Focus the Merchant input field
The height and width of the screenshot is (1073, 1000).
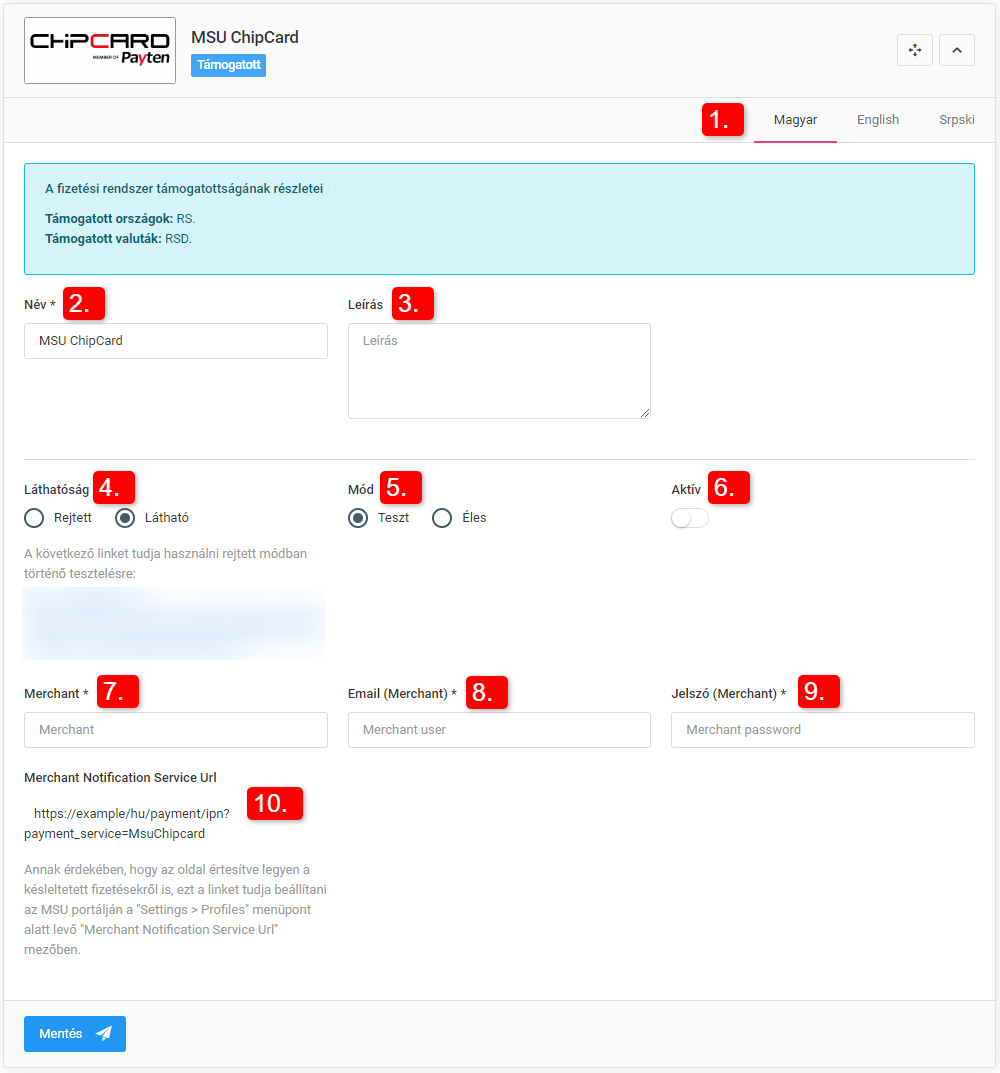point(176,730)
